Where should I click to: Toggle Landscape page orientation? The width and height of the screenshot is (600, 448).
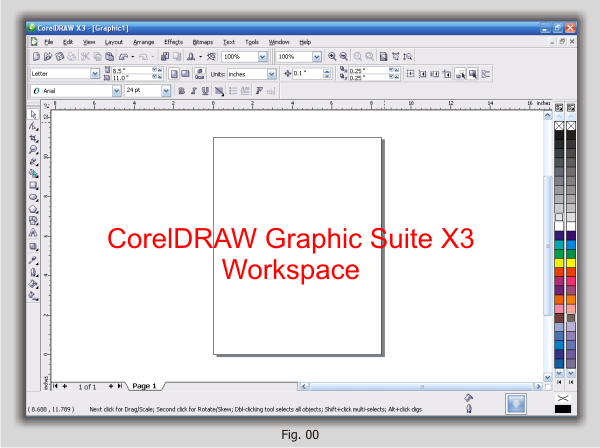[185, 73]
